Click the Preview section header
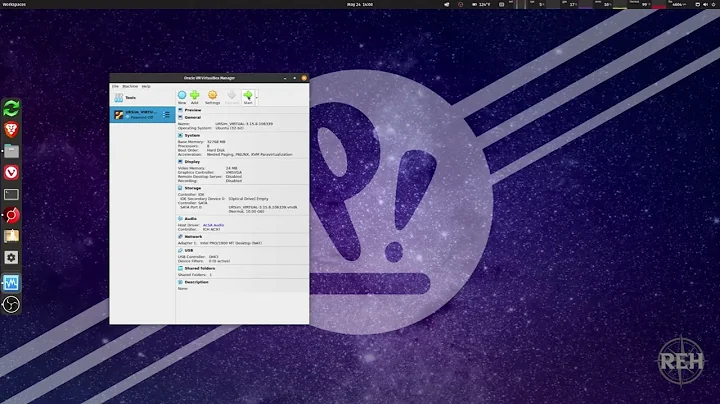Image resolution: width=720 pixels, height=404 pixels. pyautogui.click(x=193, y=110)
